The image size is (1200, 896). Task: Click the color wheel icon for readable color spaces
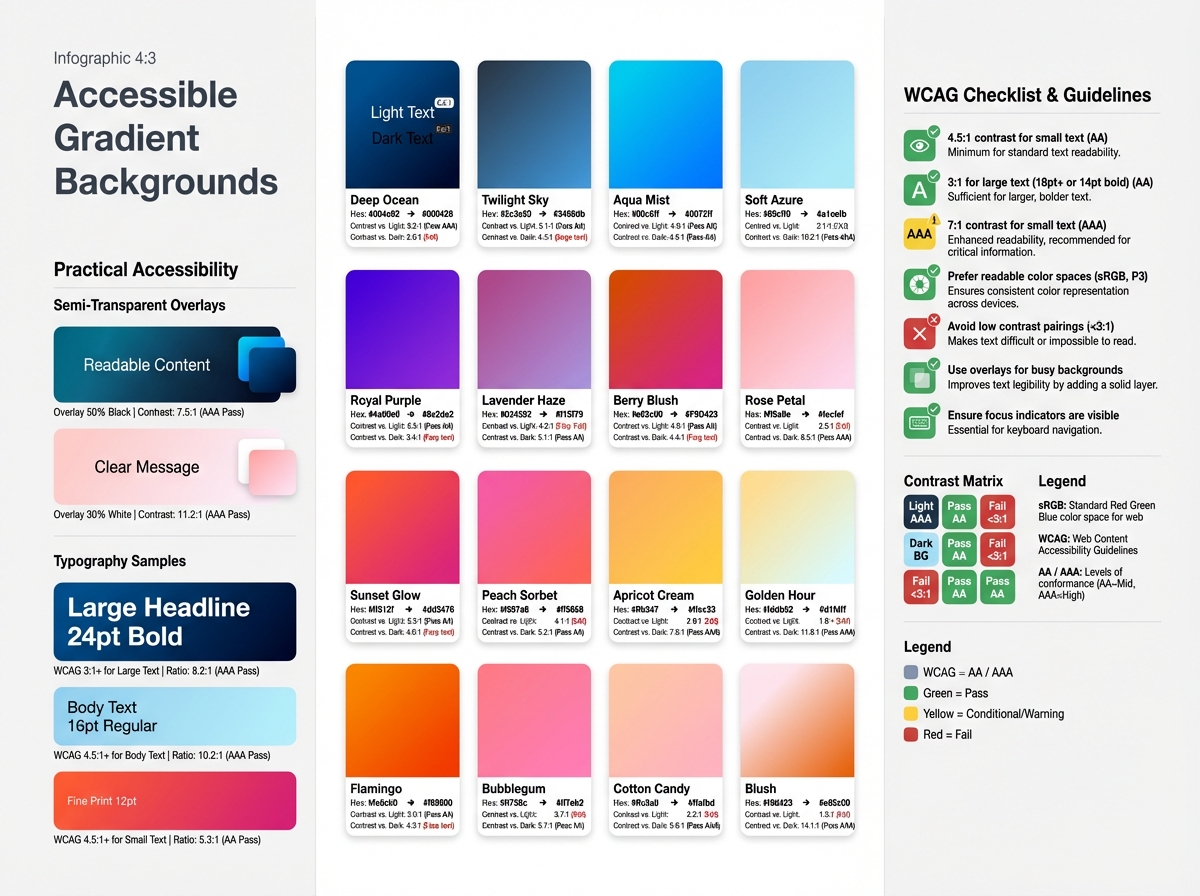click(x=919, y=284)
